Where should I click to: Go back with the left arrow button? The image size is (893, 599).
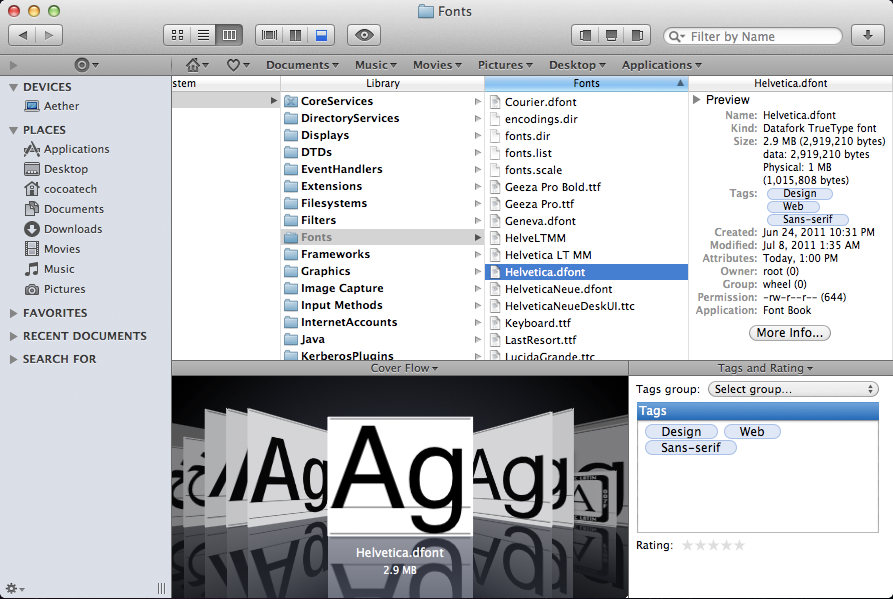(23, 35)
